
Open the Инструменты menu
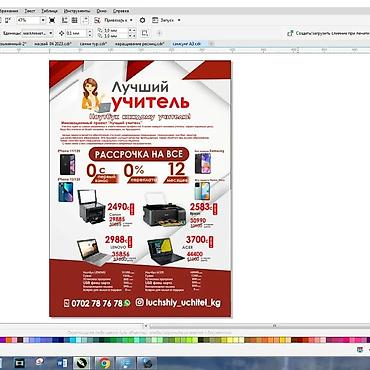click(77, 11)
